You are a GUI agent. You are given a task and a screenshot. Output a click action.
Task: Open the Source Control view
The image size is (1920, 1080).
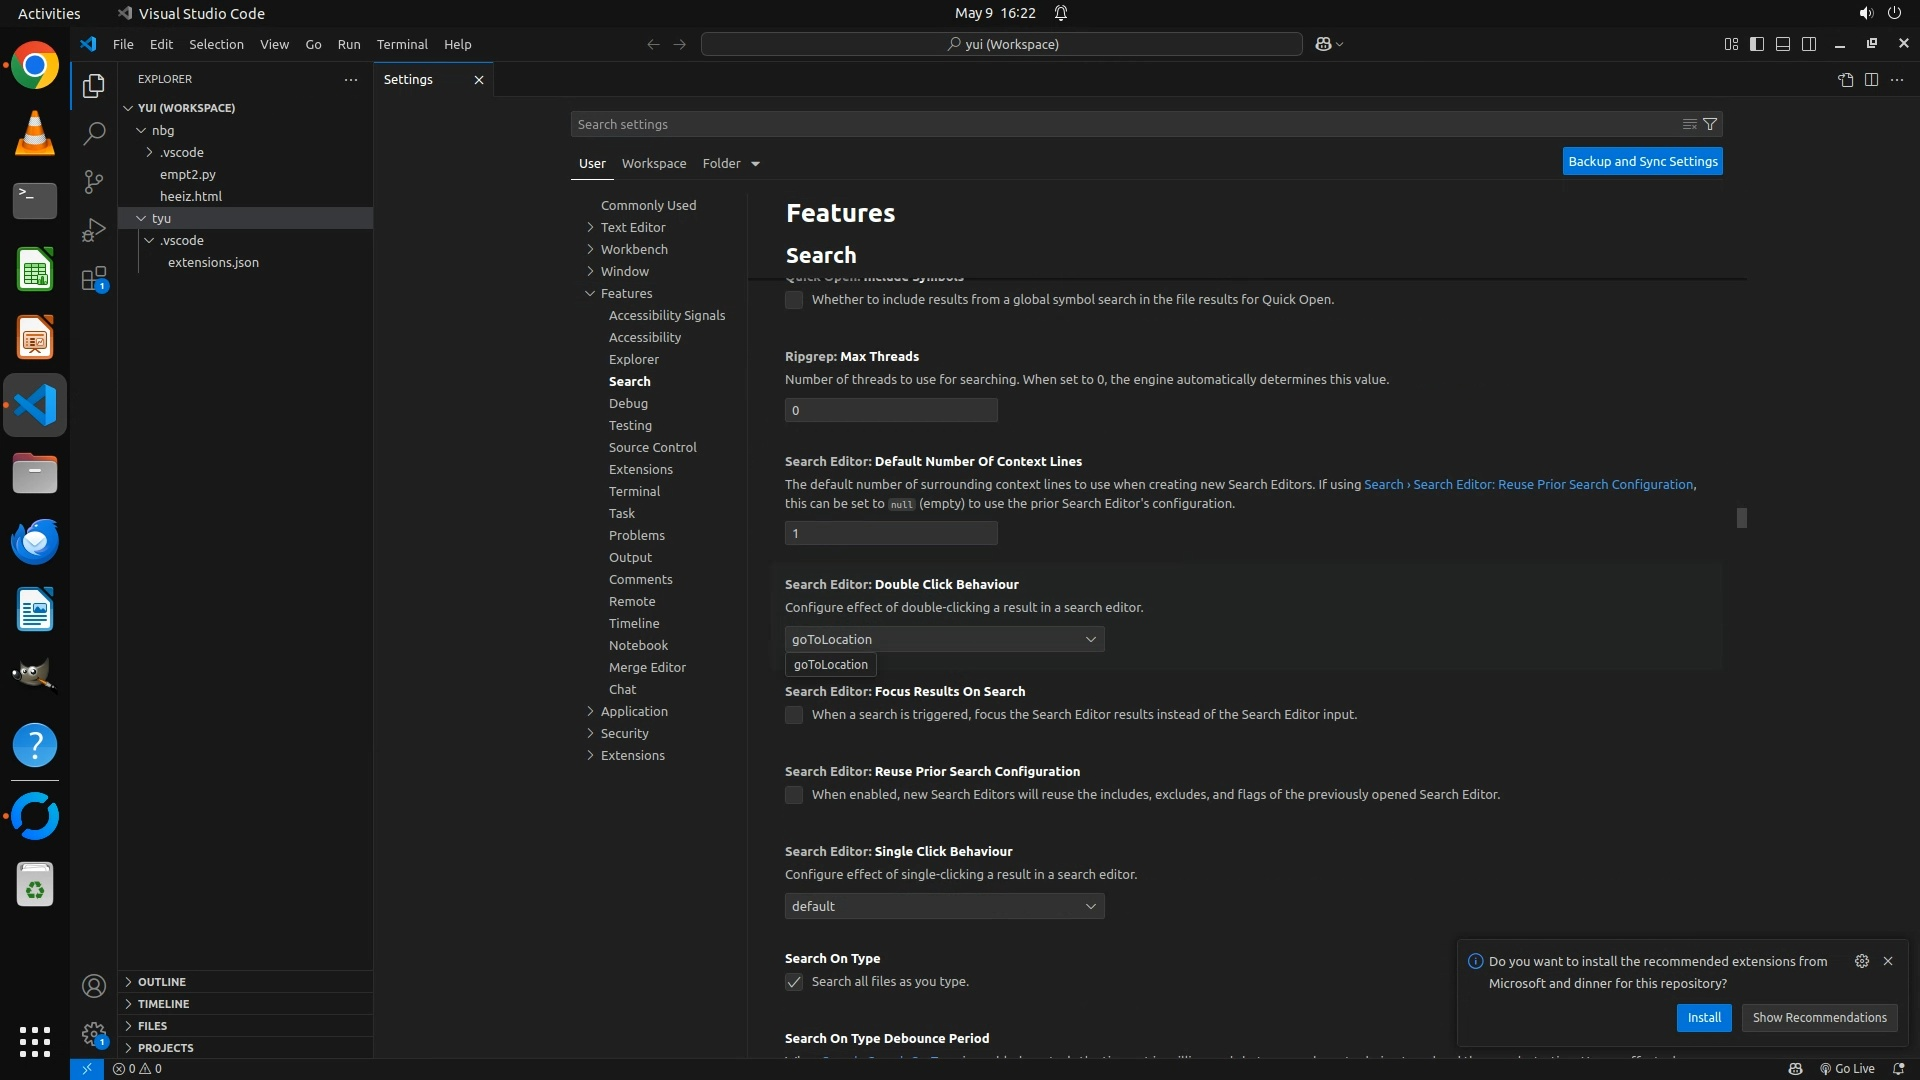tap(93, 181)
